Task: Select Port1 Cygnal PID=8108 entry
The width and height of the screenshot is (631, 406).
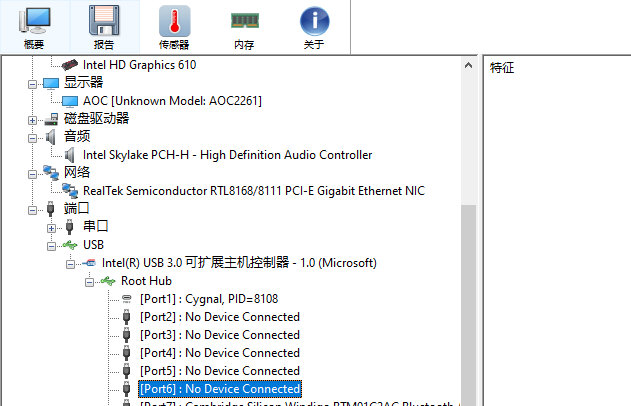Action: 209,299
